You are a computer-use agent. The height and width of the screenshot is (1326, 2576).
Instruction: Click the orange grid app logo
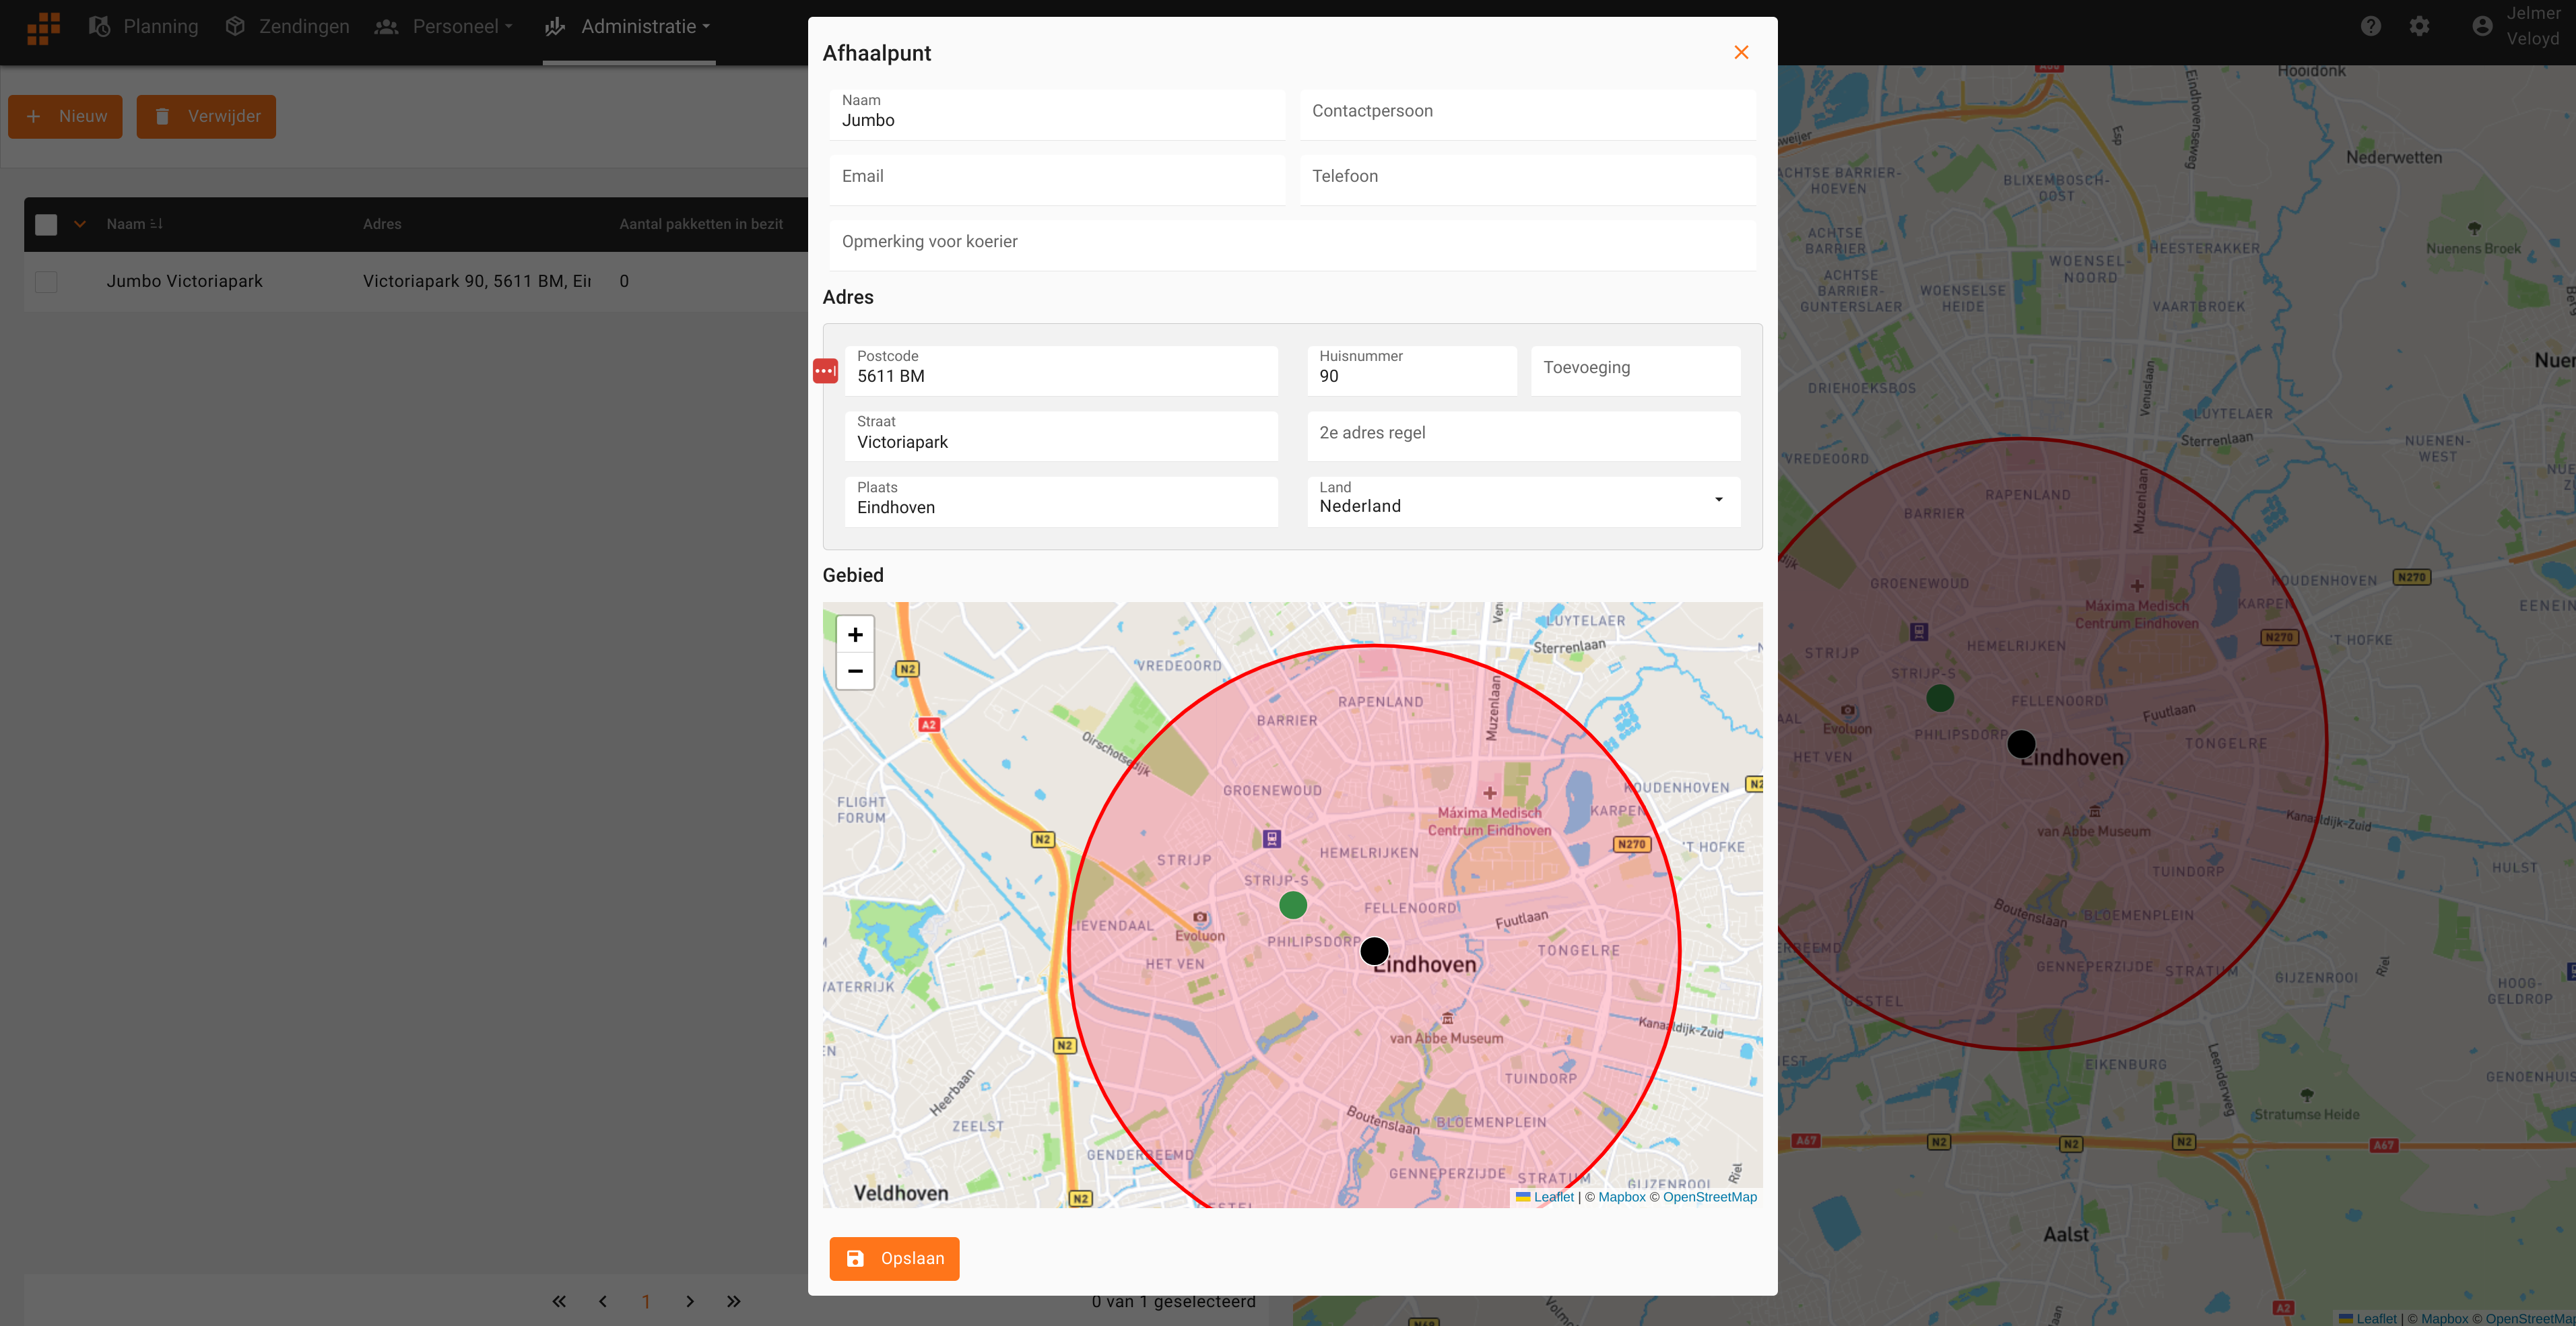click(43, 27)
